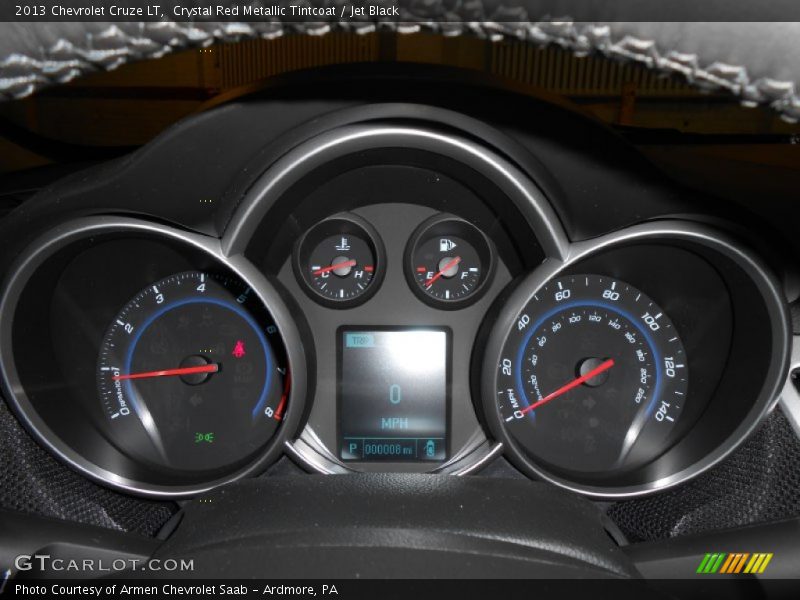Click the 000008 mi odometer reading
This screenshot has width=800, height=600.
point(389,450)
